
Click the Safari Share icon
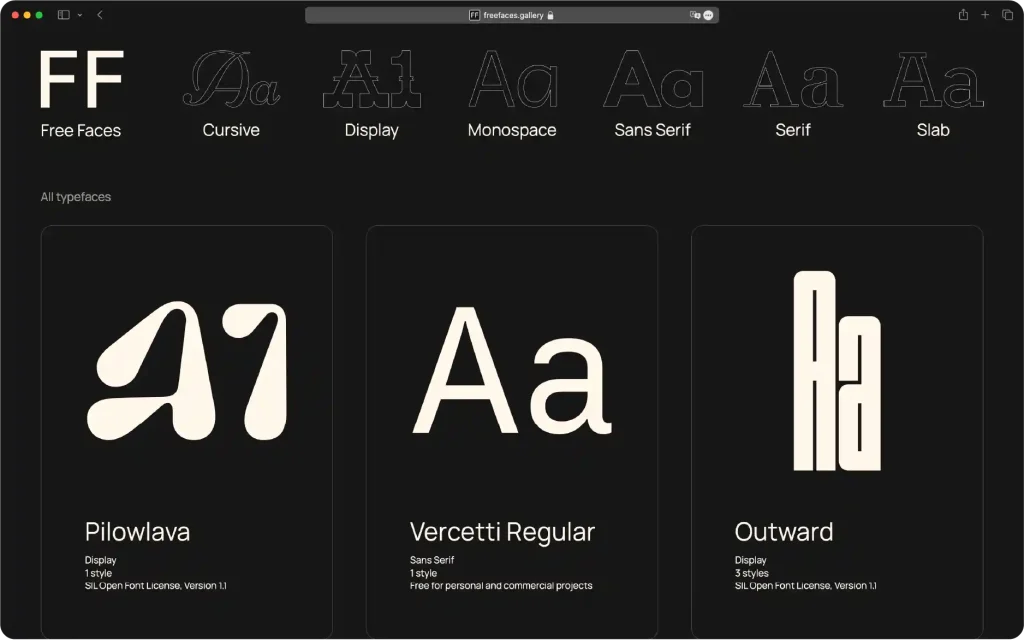click(963, 15)
